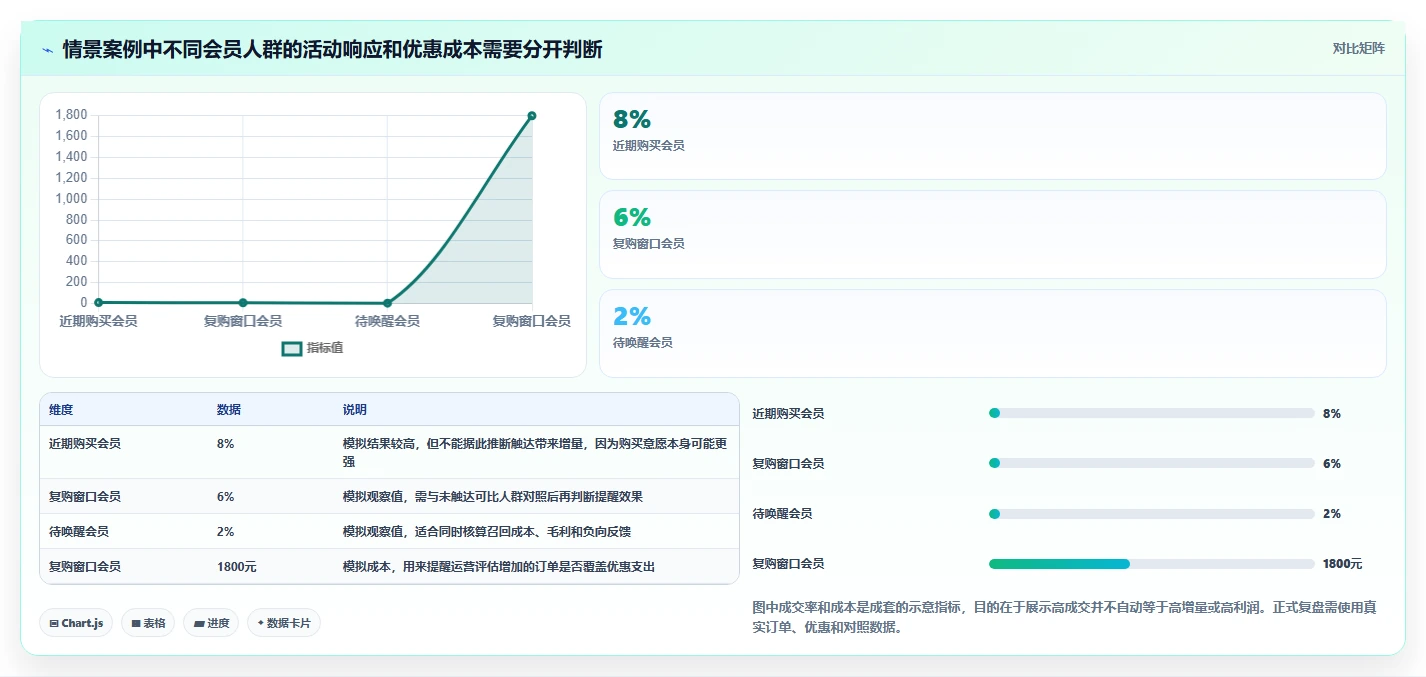Click the 8% cell in the table
The height and width of the screenshot is (677, 1426).
click(x=225, y=443)
